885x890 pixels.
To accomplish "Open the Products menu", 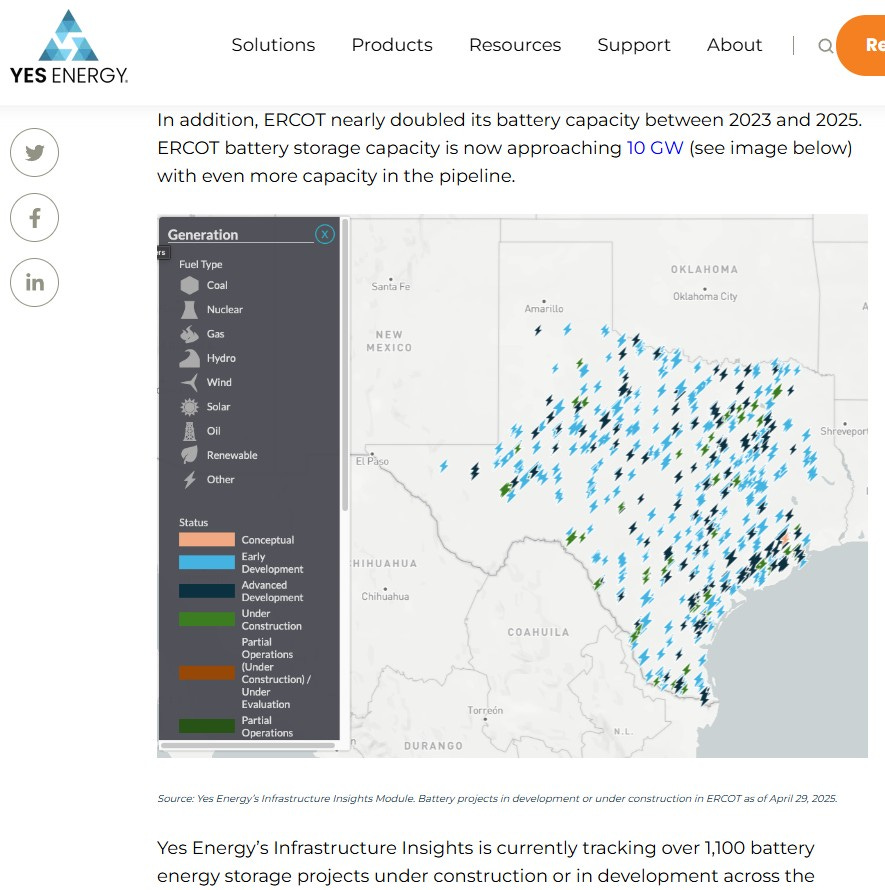I will (392, 45).
